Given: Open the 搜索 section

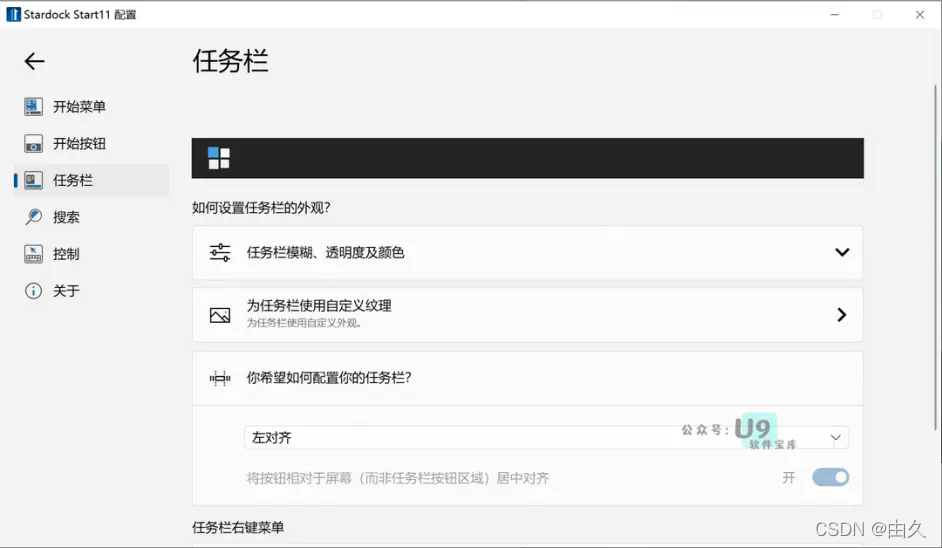Looking at the screenshot, I should pos(91,217).
